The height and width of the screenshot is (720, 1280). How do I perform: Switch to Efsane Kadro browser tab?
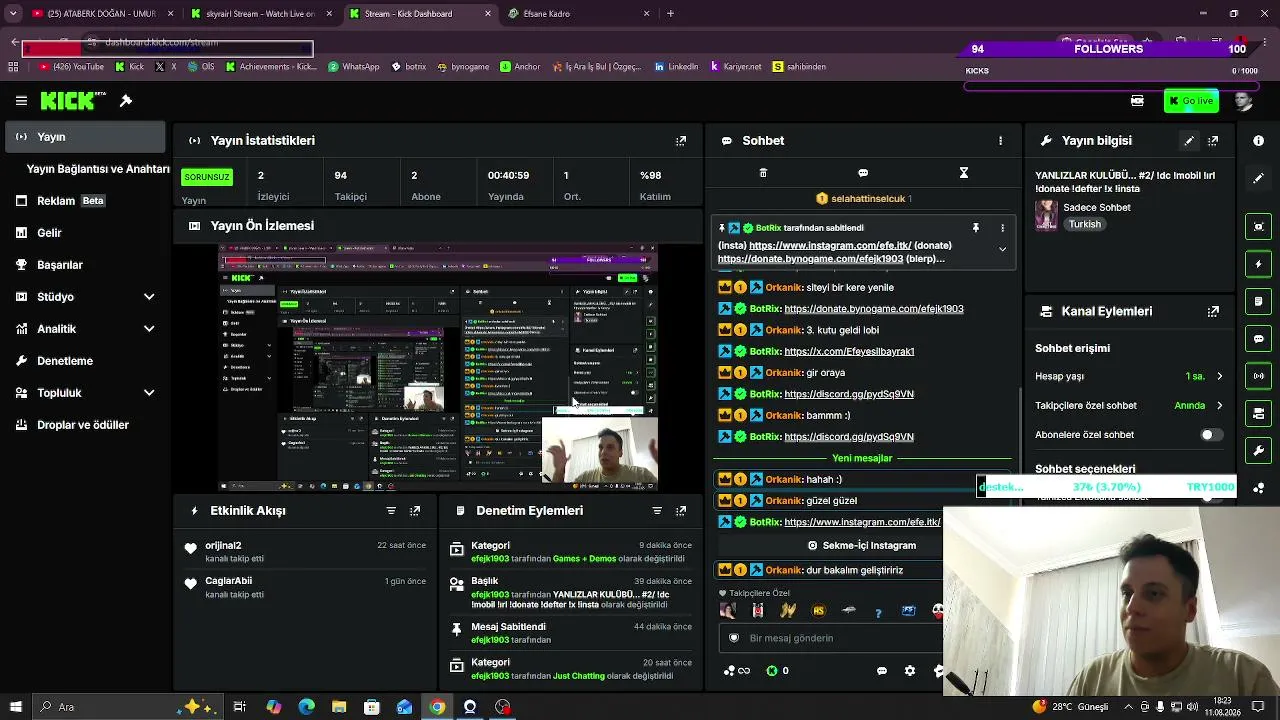[580, 14]
